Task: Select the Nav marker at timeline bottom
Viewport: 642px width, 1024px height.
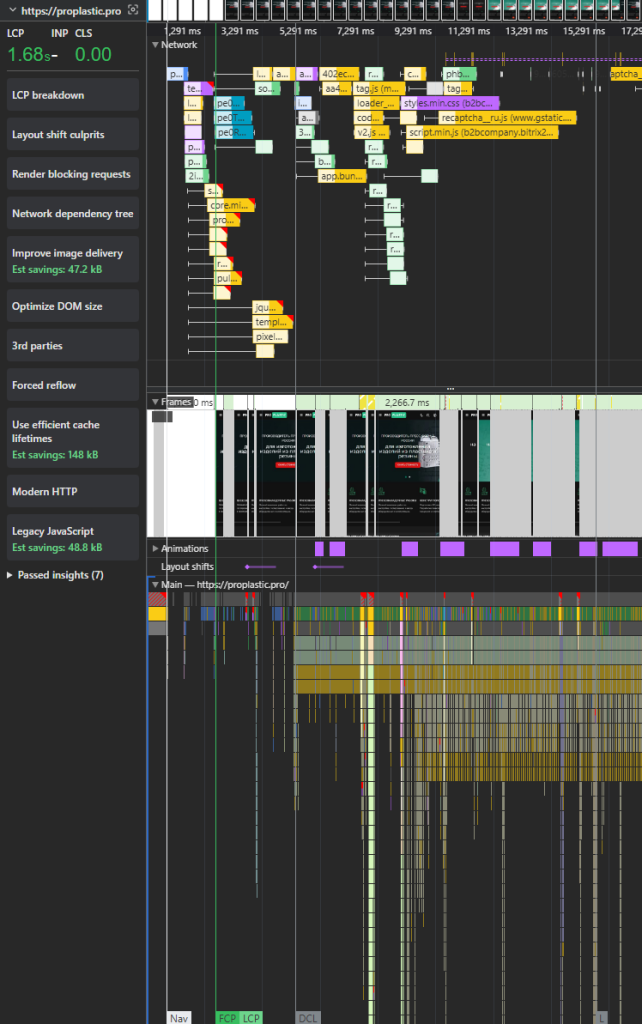Action: (x=179, y=1017)
